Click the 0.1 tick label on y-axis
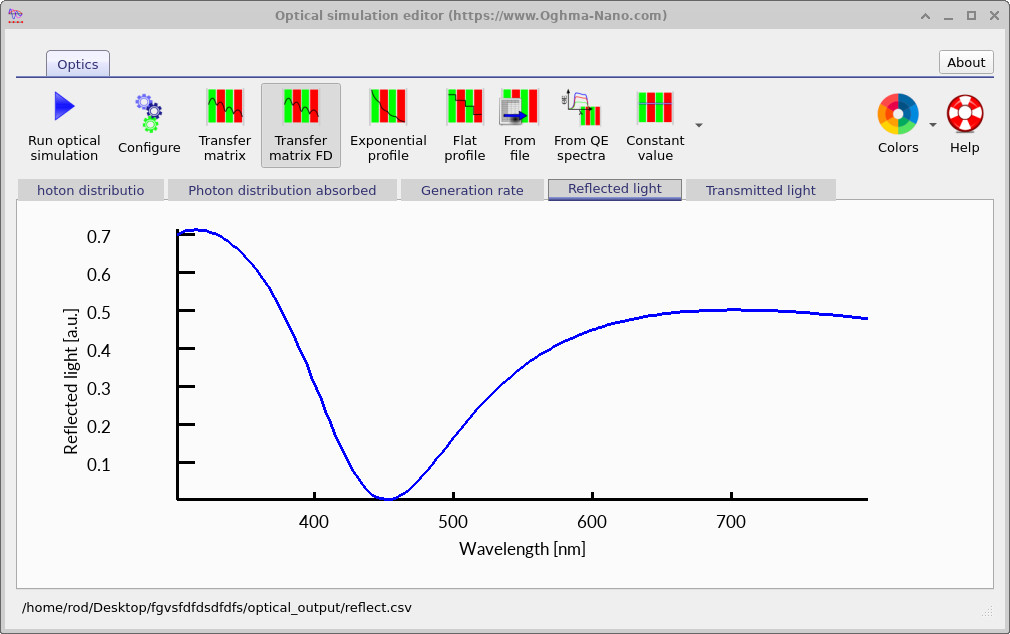1010x634 pixels. [99, 465]
